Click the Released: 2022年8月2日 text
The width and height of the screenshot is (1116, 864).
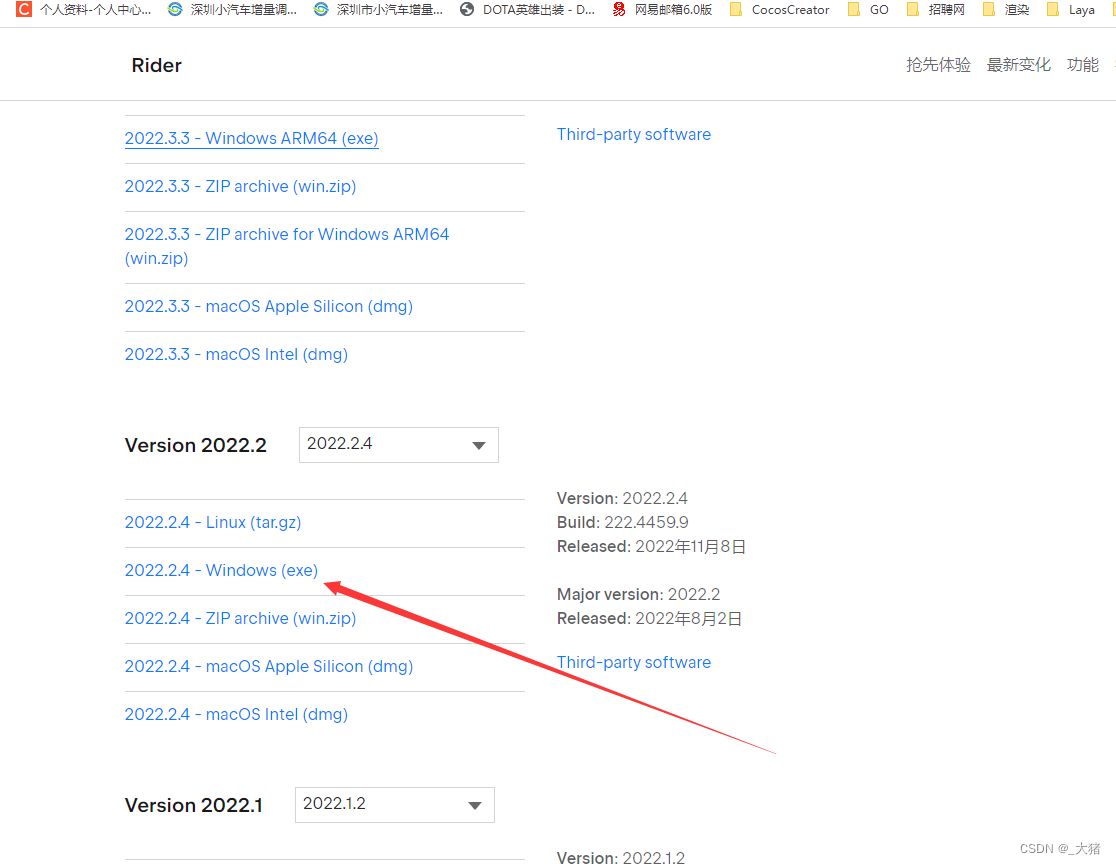[x=649, y=618]
